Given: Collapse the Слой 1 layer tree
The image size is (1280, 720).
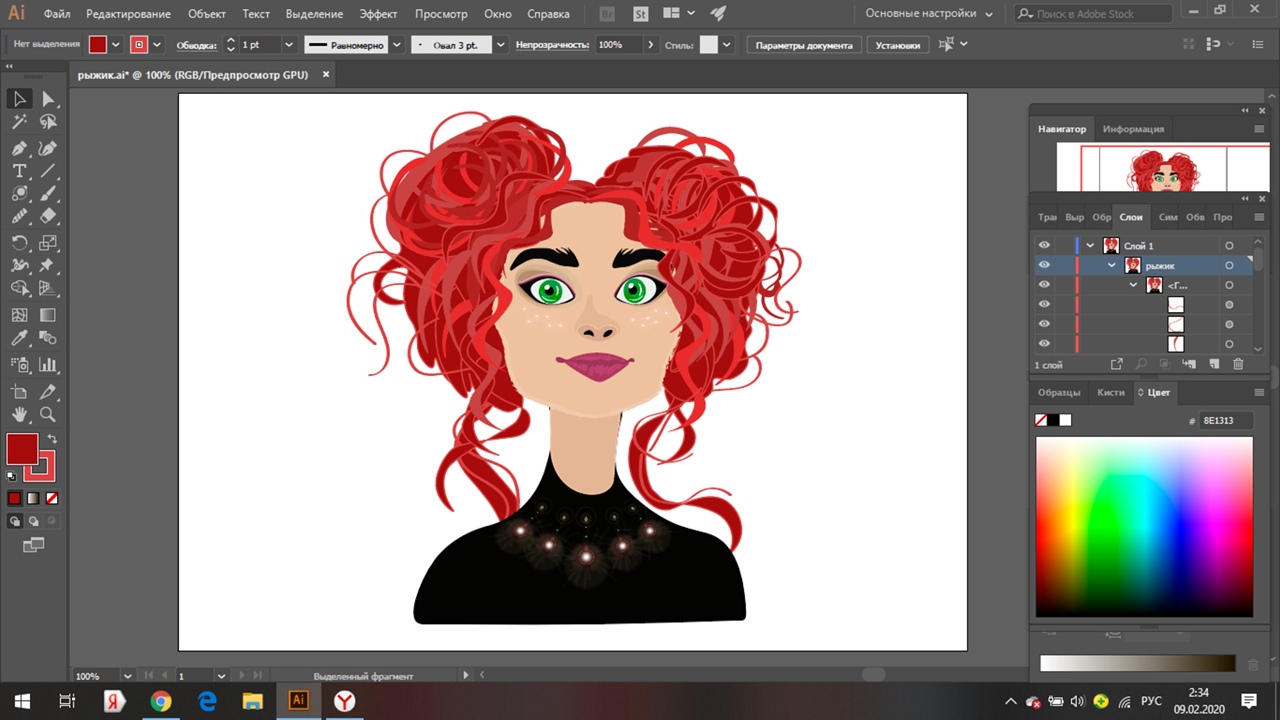Looking at the screenshot, I should 1090,246.
